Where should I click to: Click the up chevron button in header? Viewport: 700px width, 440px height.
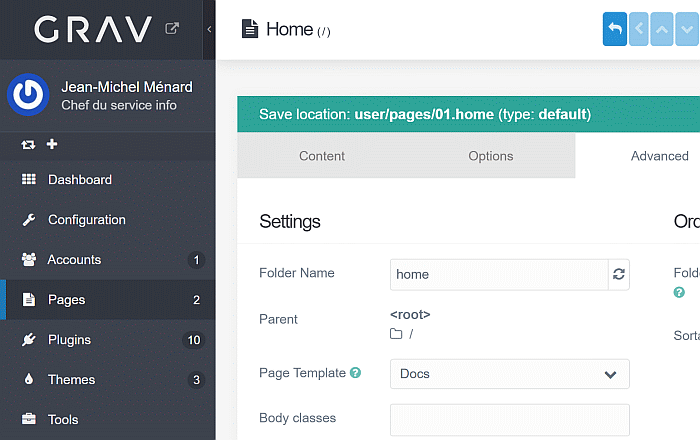[x=662, y=30]
